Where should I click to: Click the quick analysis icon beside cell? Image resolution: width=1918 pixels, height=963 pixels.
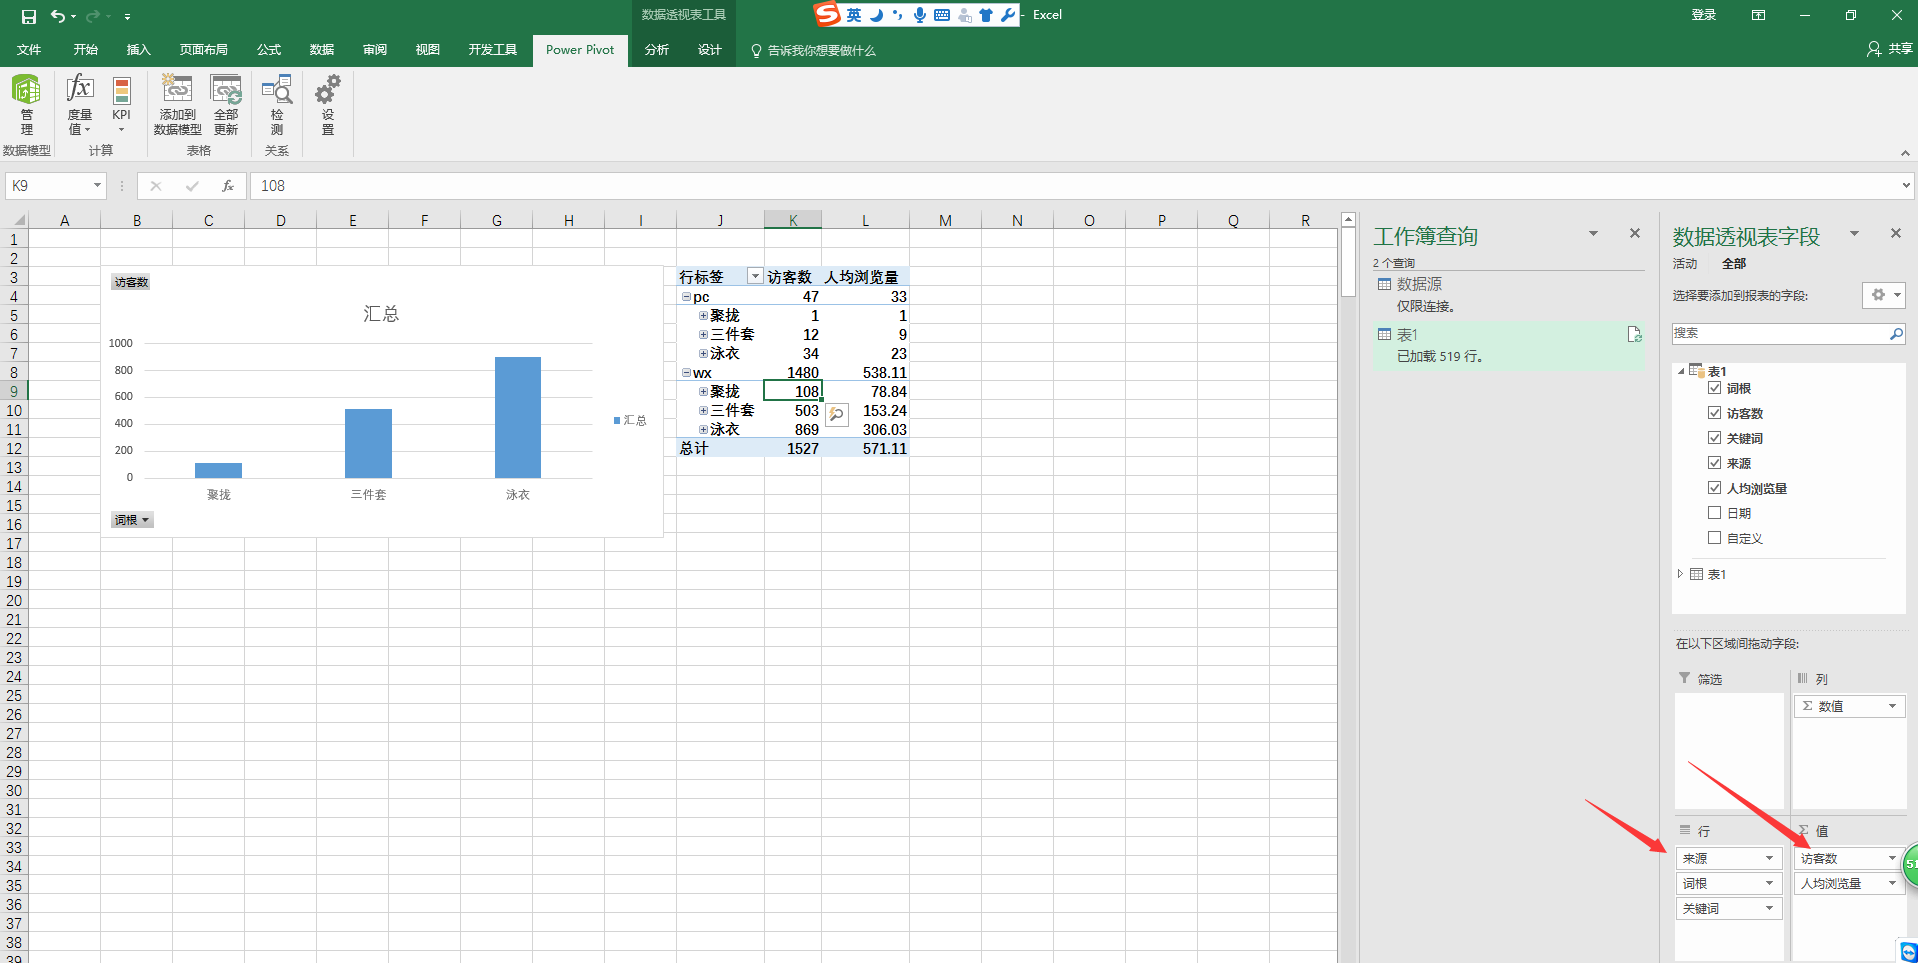(x=837, y=414)
